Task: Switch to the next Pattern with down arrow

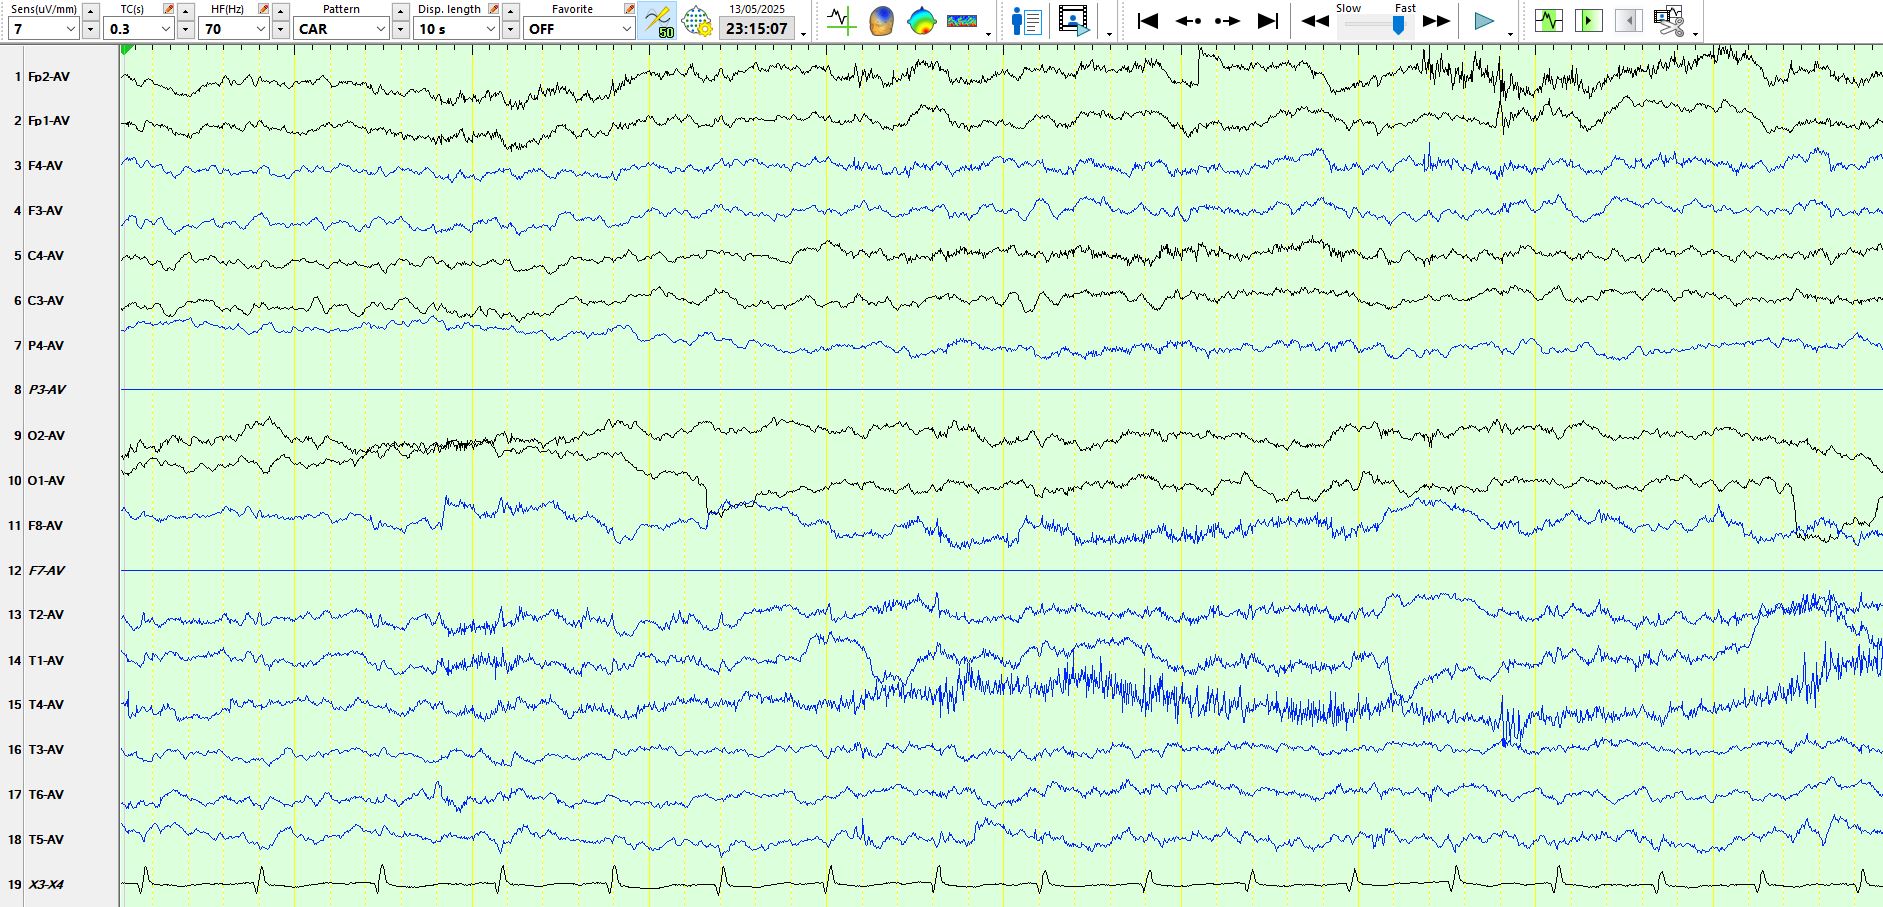Action: (x=400, y=30)
